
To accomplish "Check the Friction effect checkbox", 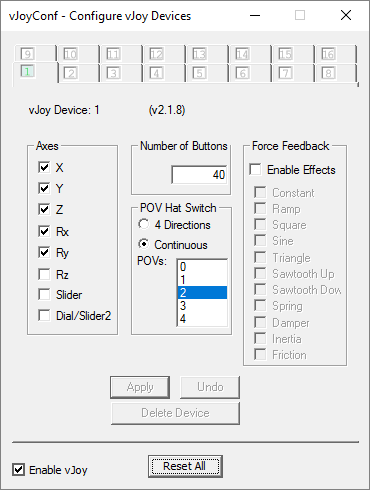I will tap(260, 354).
